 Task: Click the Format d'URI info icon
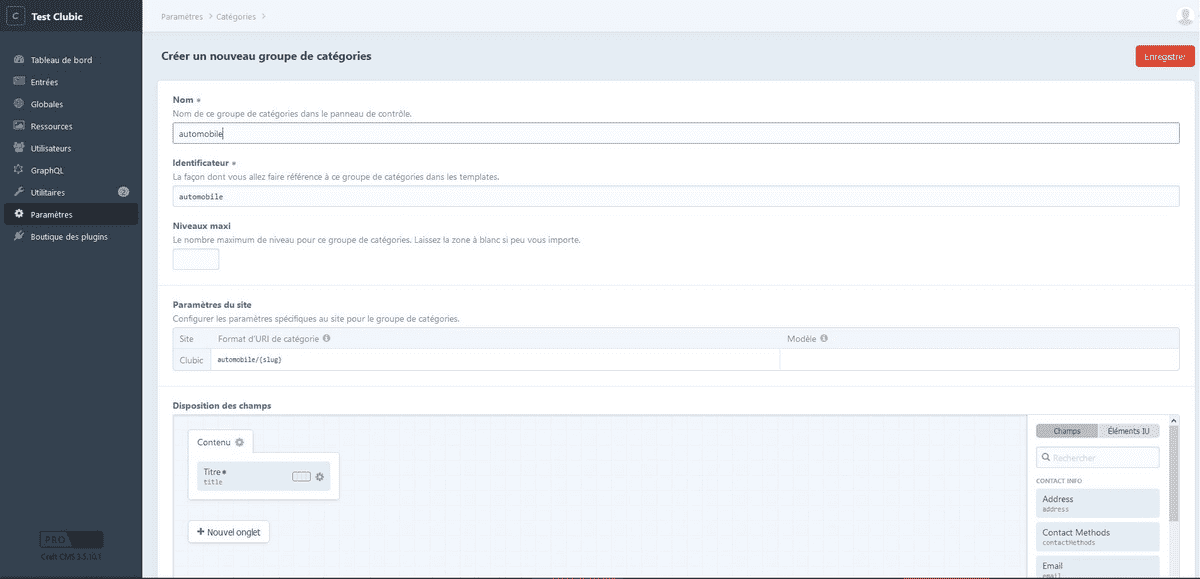click(327, 339)
